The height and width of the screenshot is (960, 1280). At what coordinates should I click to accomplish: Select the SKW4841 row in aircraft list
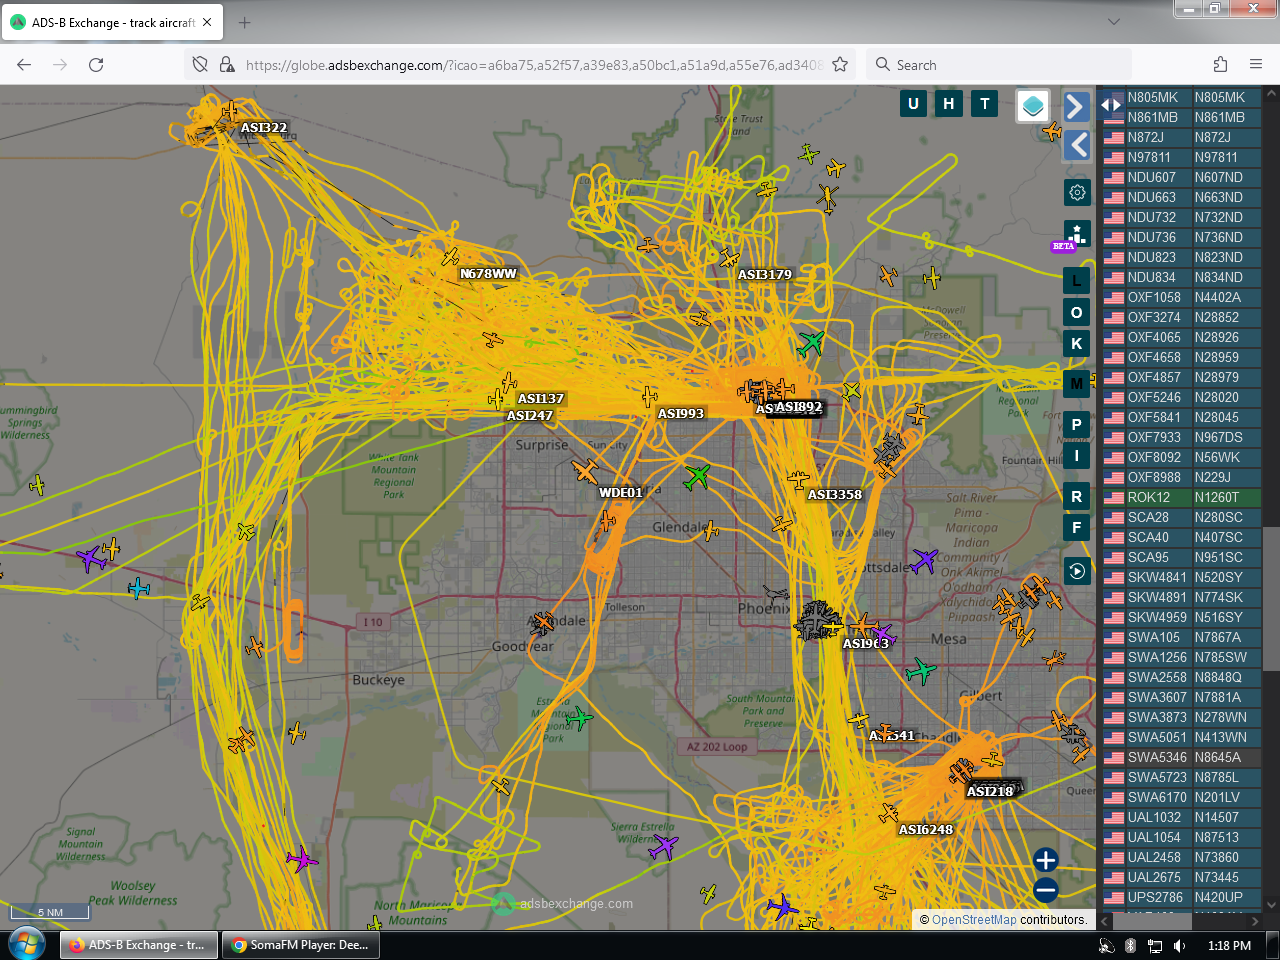[x=1182, y=577]
